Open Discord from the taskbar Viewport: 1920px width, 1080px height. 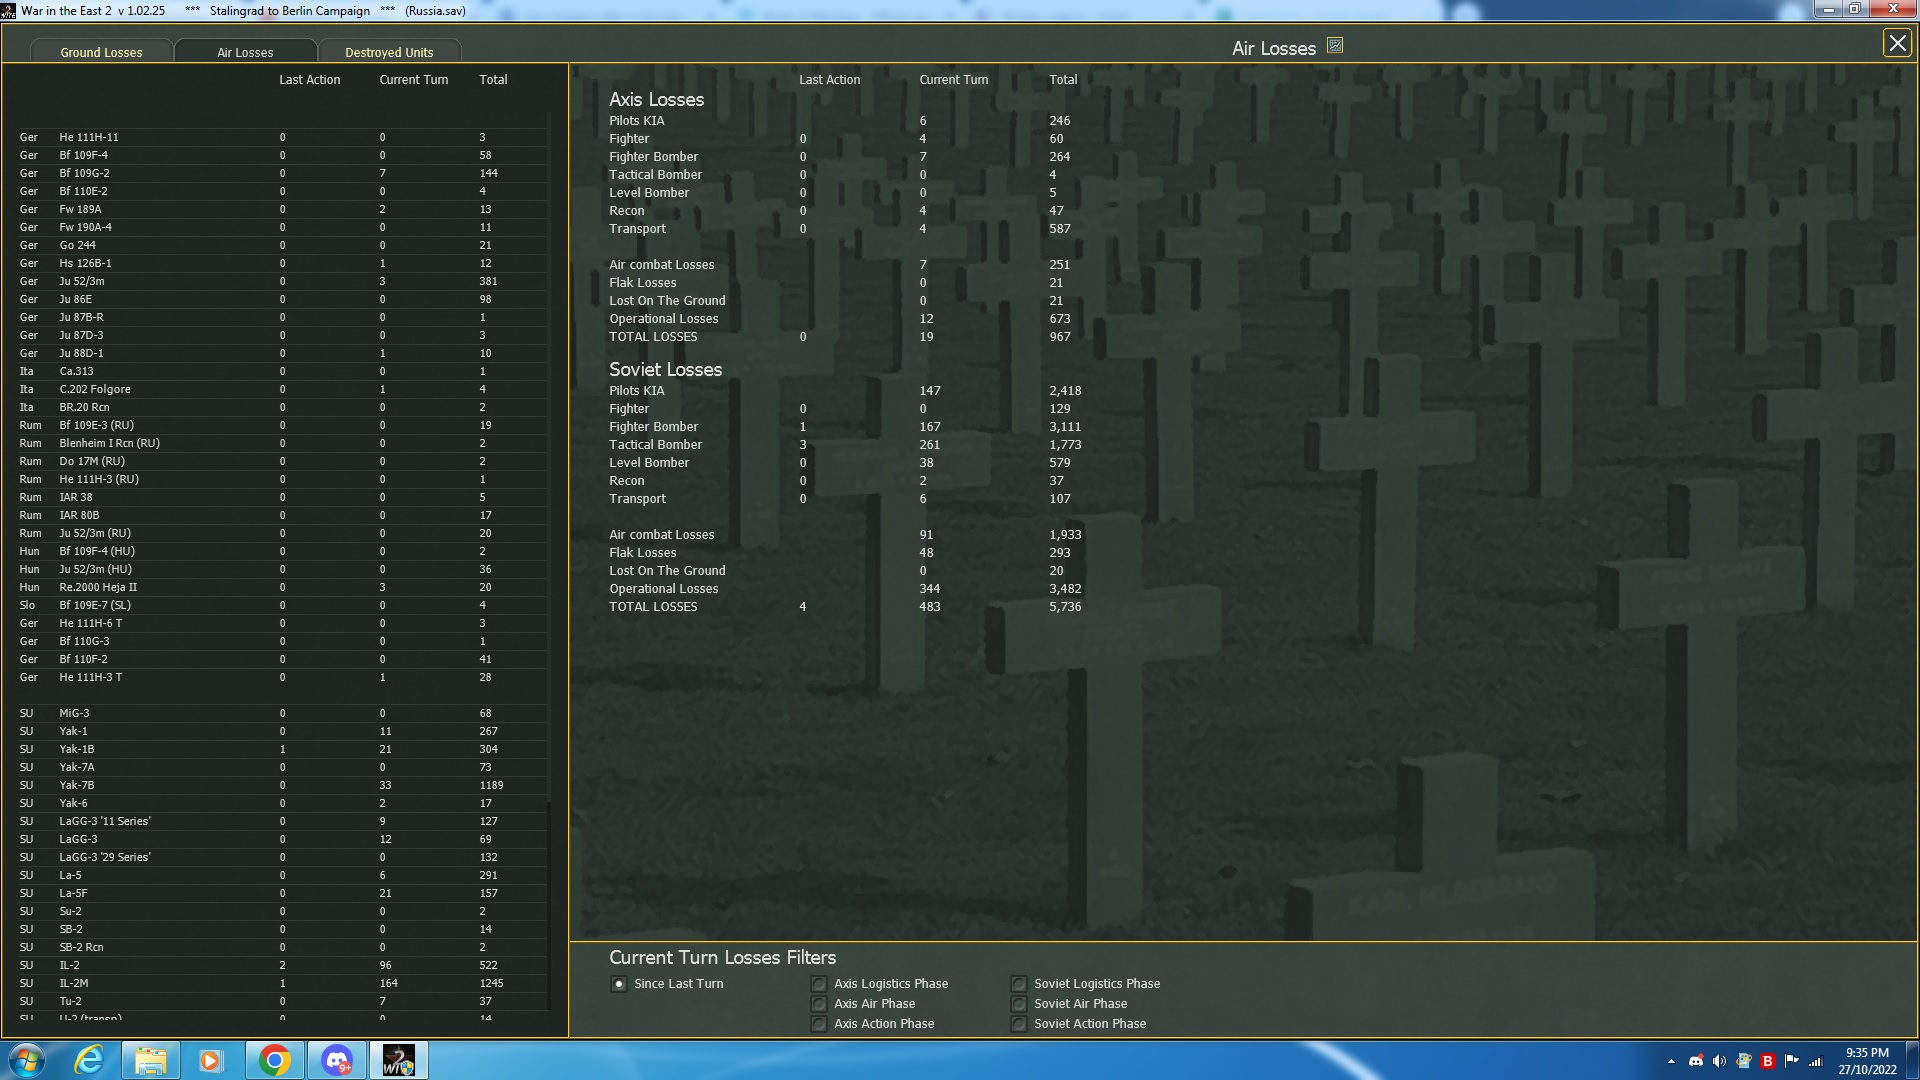click(x=337, y=1060)
